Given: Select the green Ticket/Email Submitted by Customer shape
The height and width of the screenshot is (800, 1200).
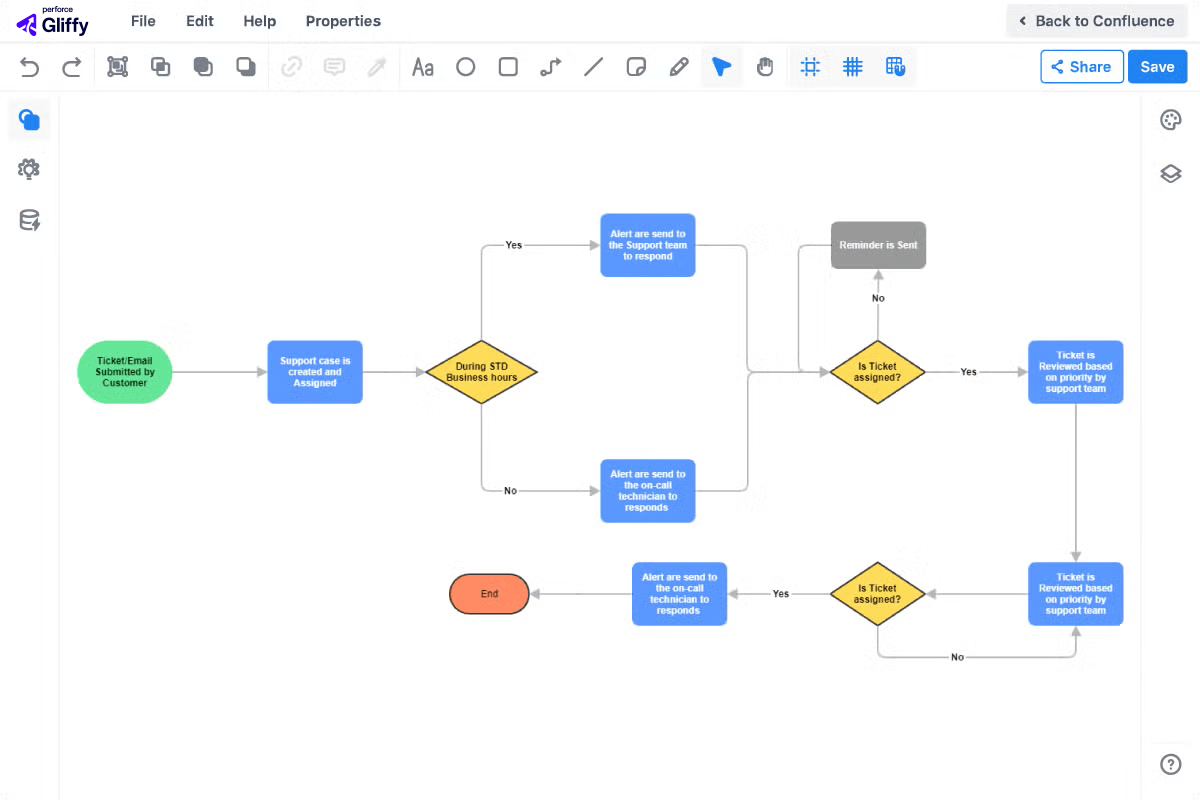Looking at the screenshot, I should click(x=125, y=372).
